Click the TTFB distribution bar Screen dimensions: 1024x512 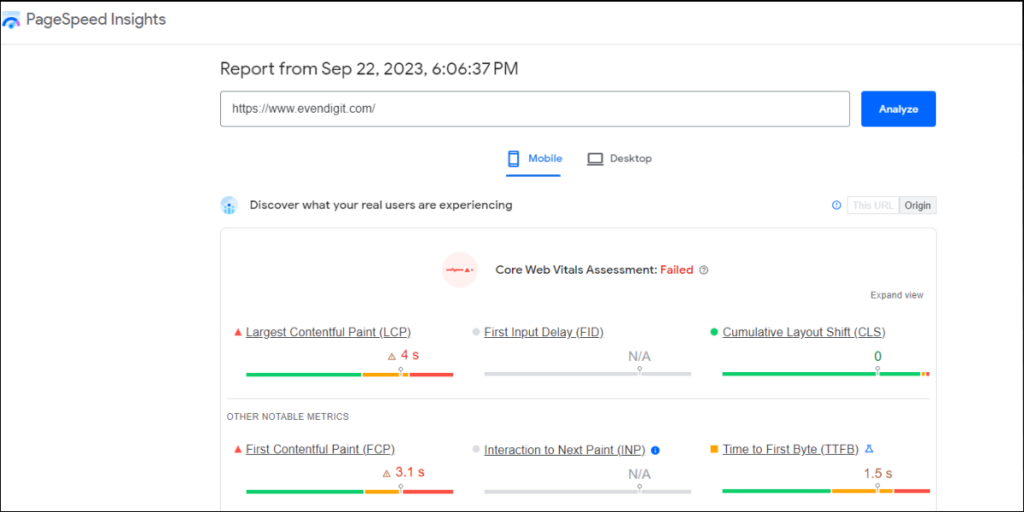click(x=825, y=491)
